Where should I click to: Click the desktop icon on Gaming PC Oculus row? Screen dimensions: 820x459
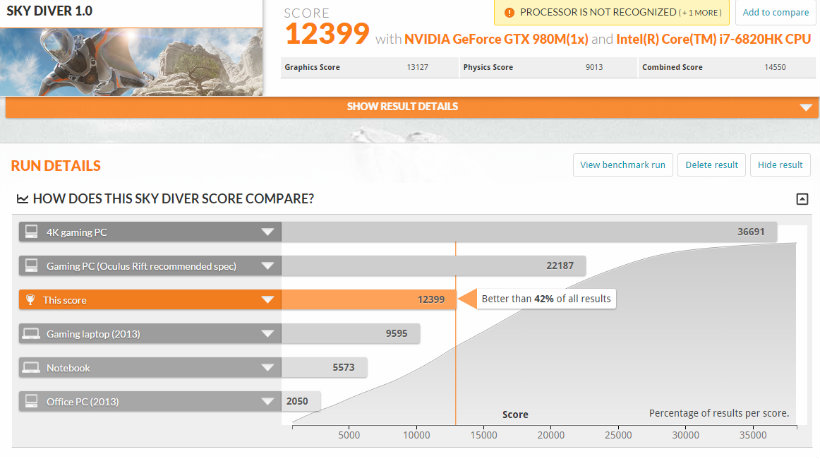(x=31, y=266)
